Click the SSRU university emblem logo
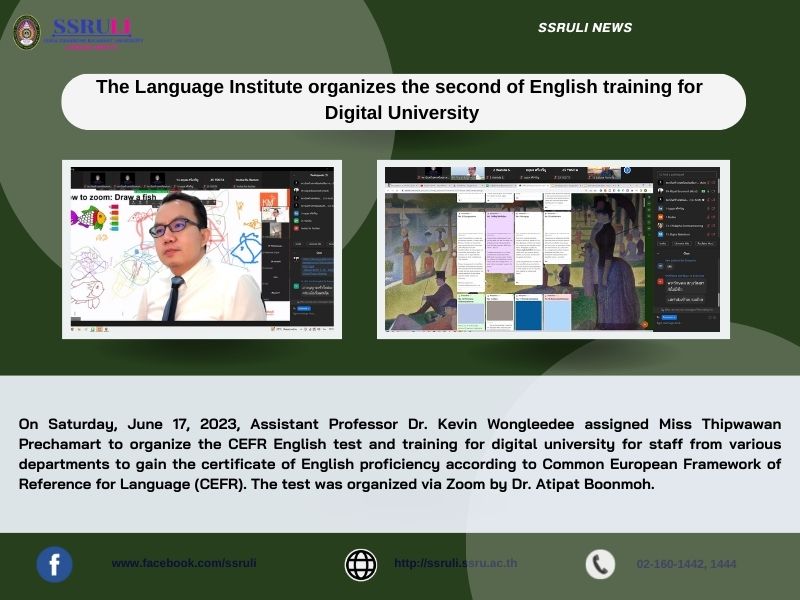Image resolution: width=800 pixels, height=600 pixels. pos(26,32)
